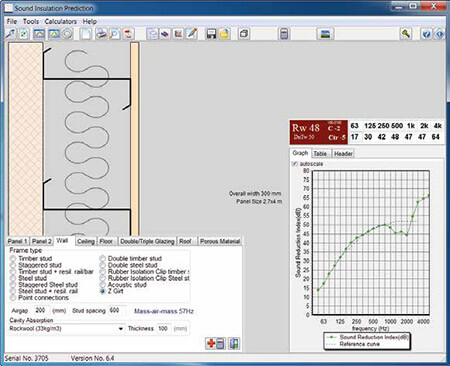Open the calculator toolbar icon
The image size is (450, 366).
click(284, 34)
